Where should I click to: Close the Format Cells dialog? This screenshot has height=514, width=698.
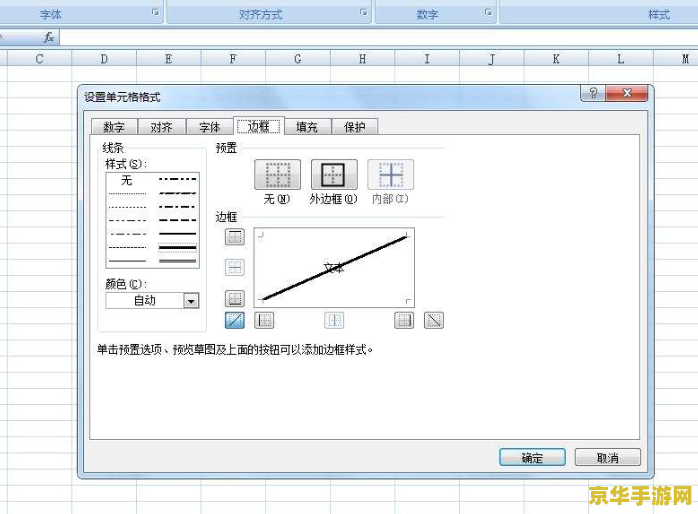627,93
